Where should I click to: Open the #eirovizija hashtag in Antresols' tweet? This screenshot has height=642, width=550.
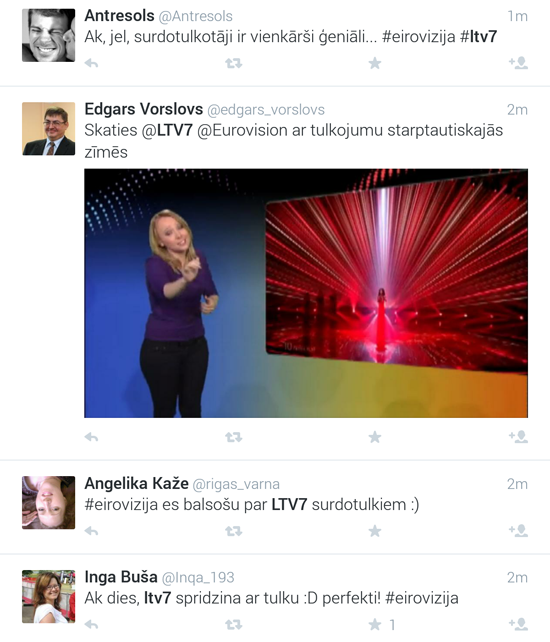[418, 37]
